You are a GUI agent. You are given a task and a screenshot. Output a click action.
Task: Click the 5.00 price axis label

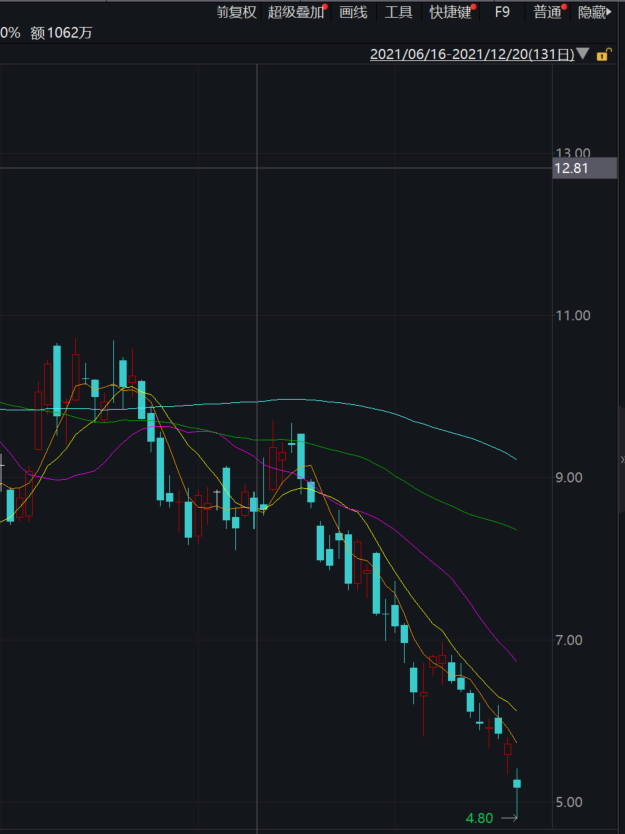pyautogui.click(x=569, y=802)
